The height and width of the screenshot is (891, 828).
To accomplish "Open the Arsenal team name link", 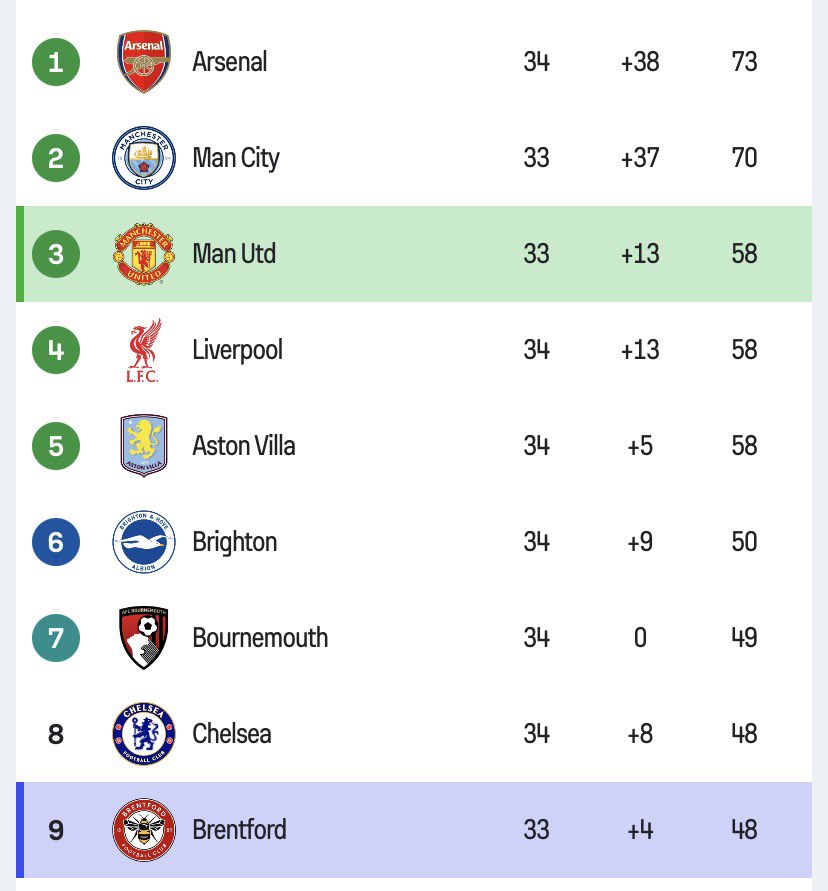I will (x=230, y=62).
